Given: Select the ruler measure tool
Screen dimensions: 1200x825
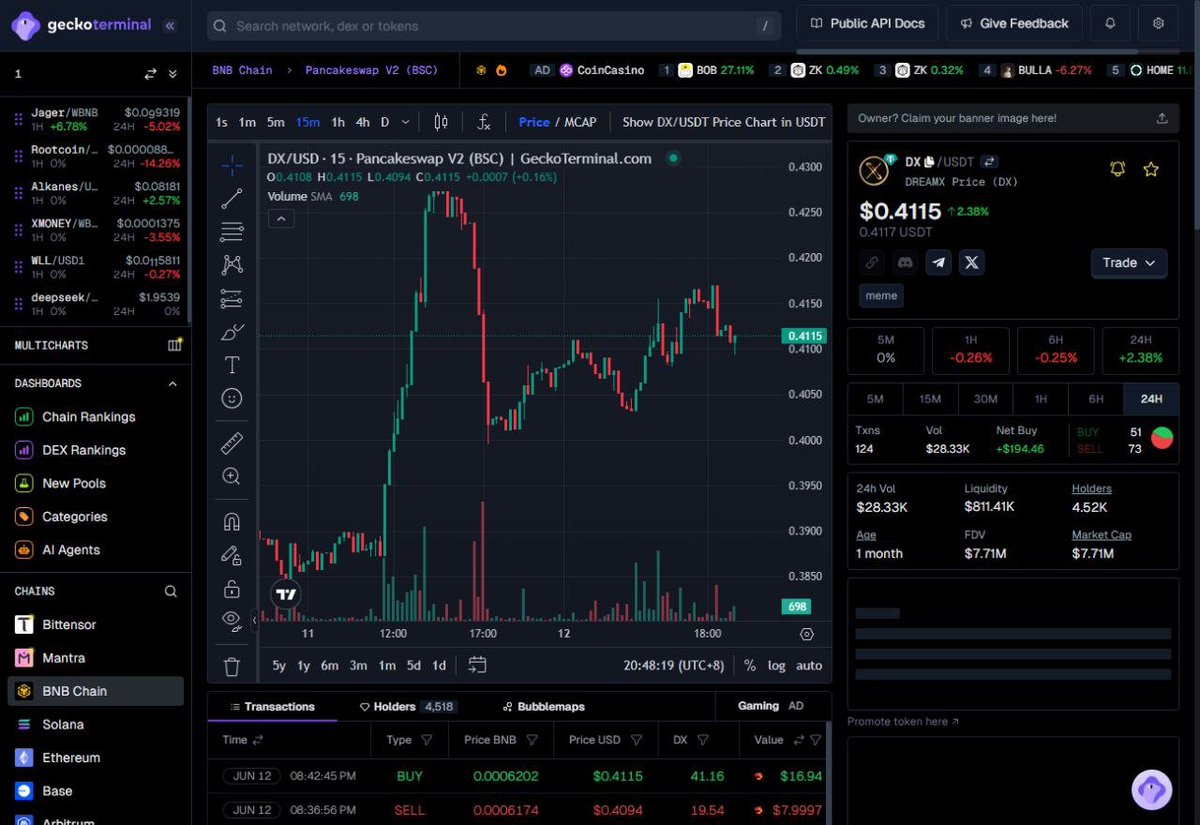Looking at the screenshot, I should (x=232, y=443).
